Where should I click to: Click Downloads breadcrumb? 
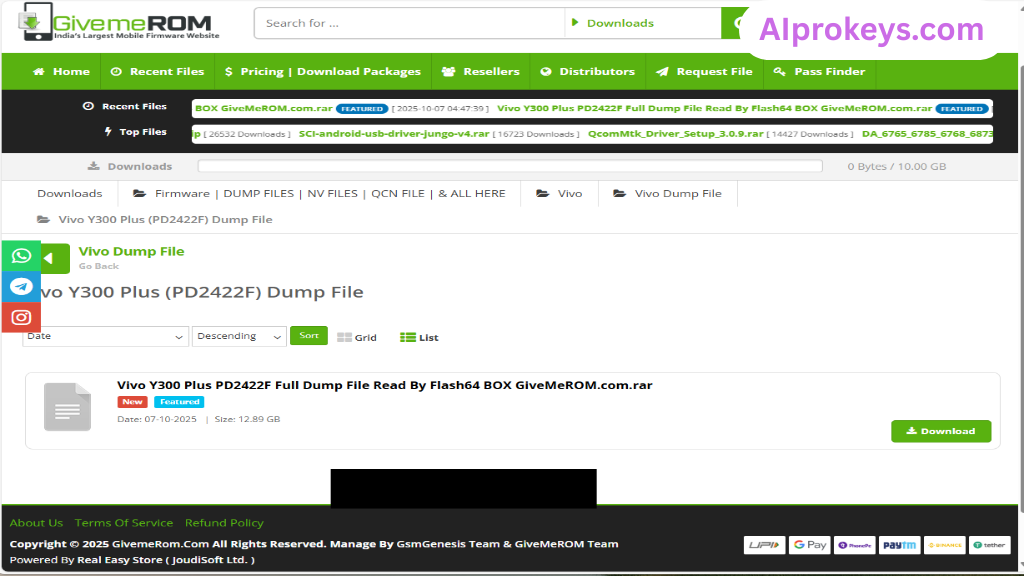tap(70, 193)
